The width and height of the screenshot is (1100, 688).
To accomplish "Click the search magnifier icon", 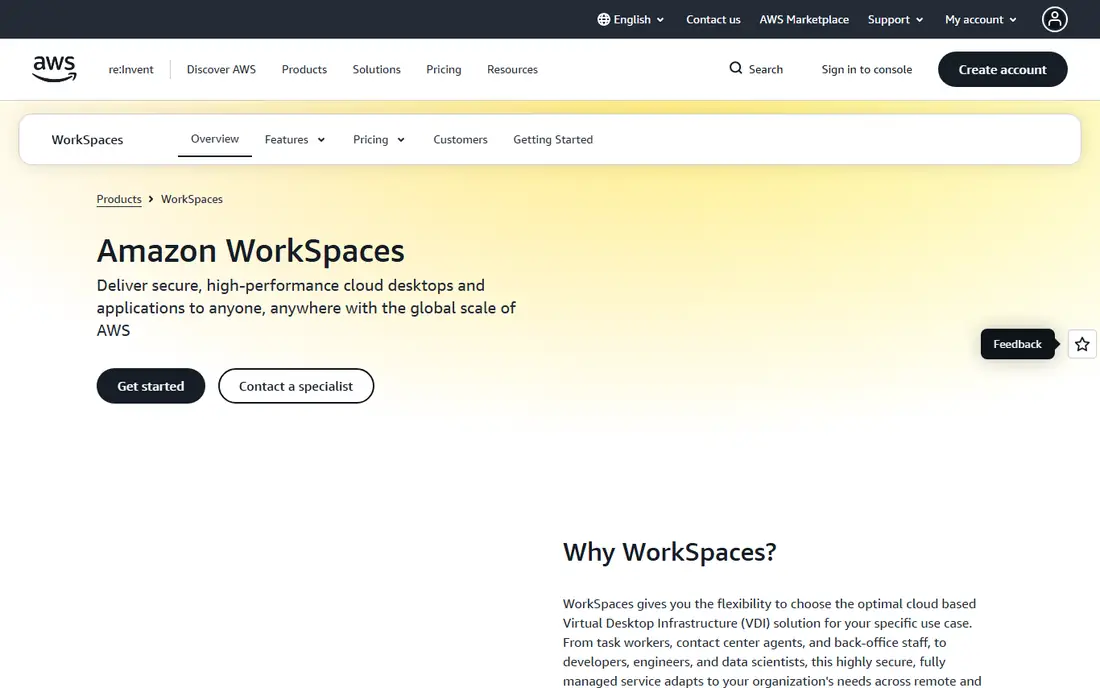I will (x=735, y=68).
